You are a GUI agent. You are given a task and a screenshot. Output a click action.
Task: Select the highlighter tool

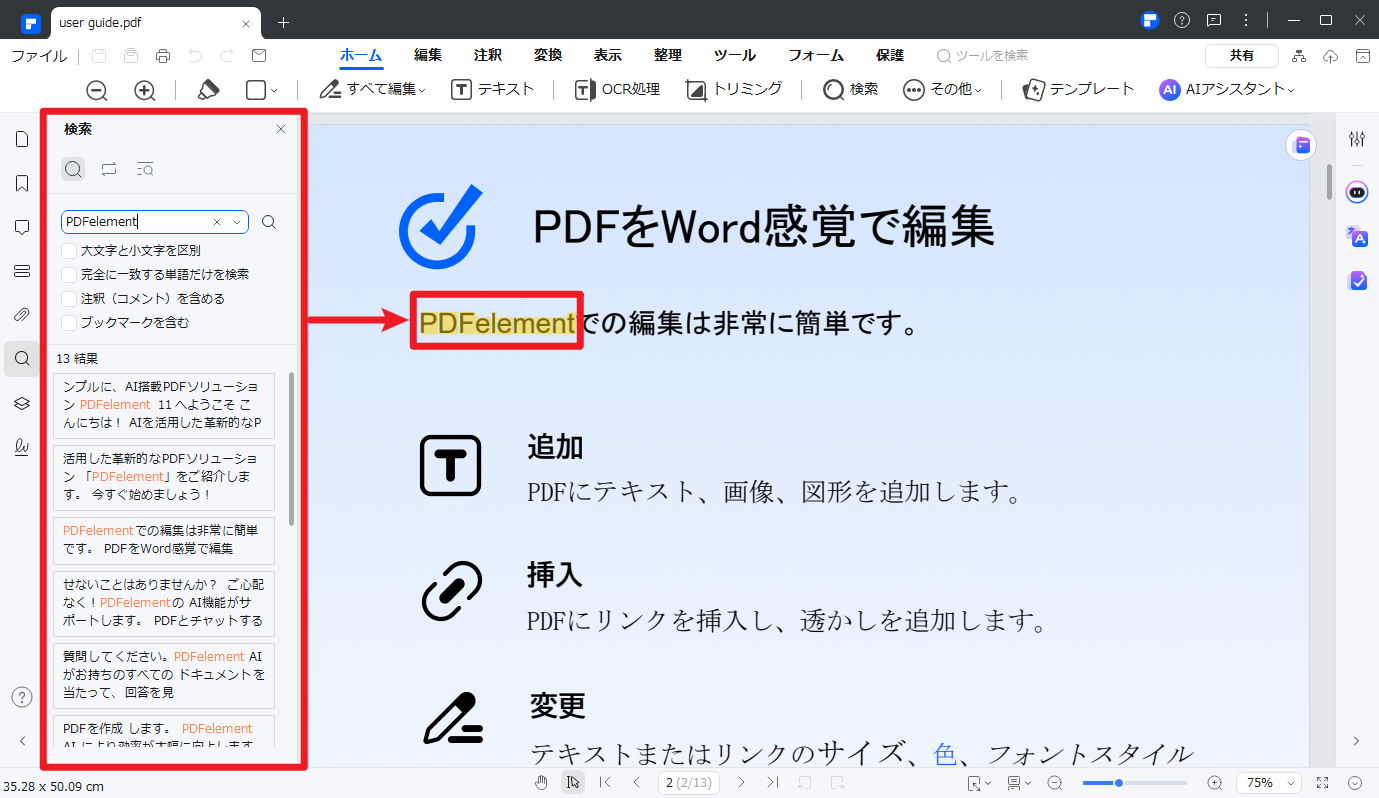[x=208, y=89]
